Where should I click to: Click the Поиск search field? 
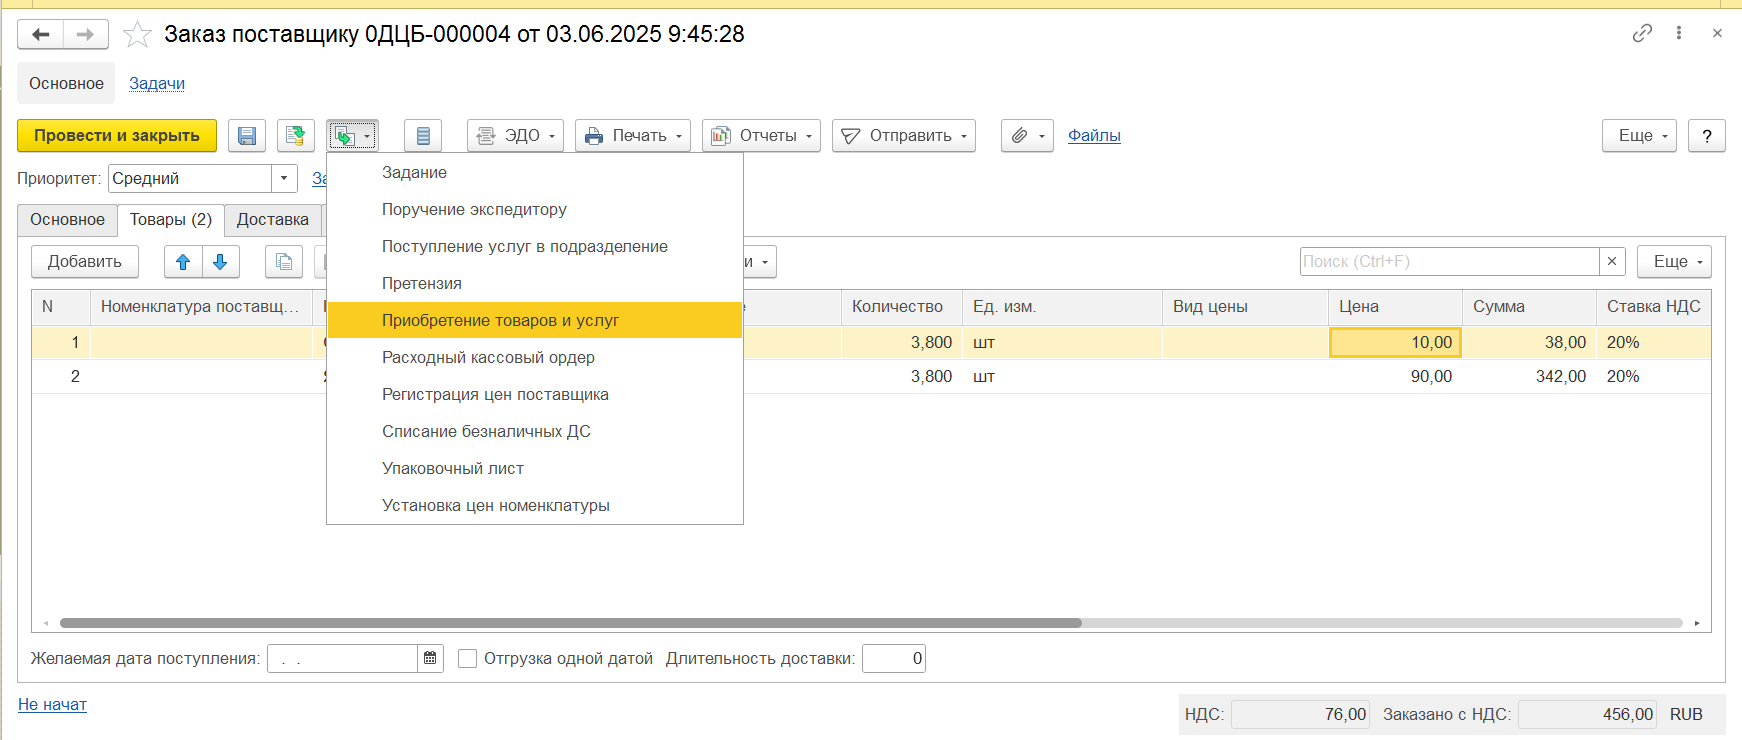pos(1448,262)
